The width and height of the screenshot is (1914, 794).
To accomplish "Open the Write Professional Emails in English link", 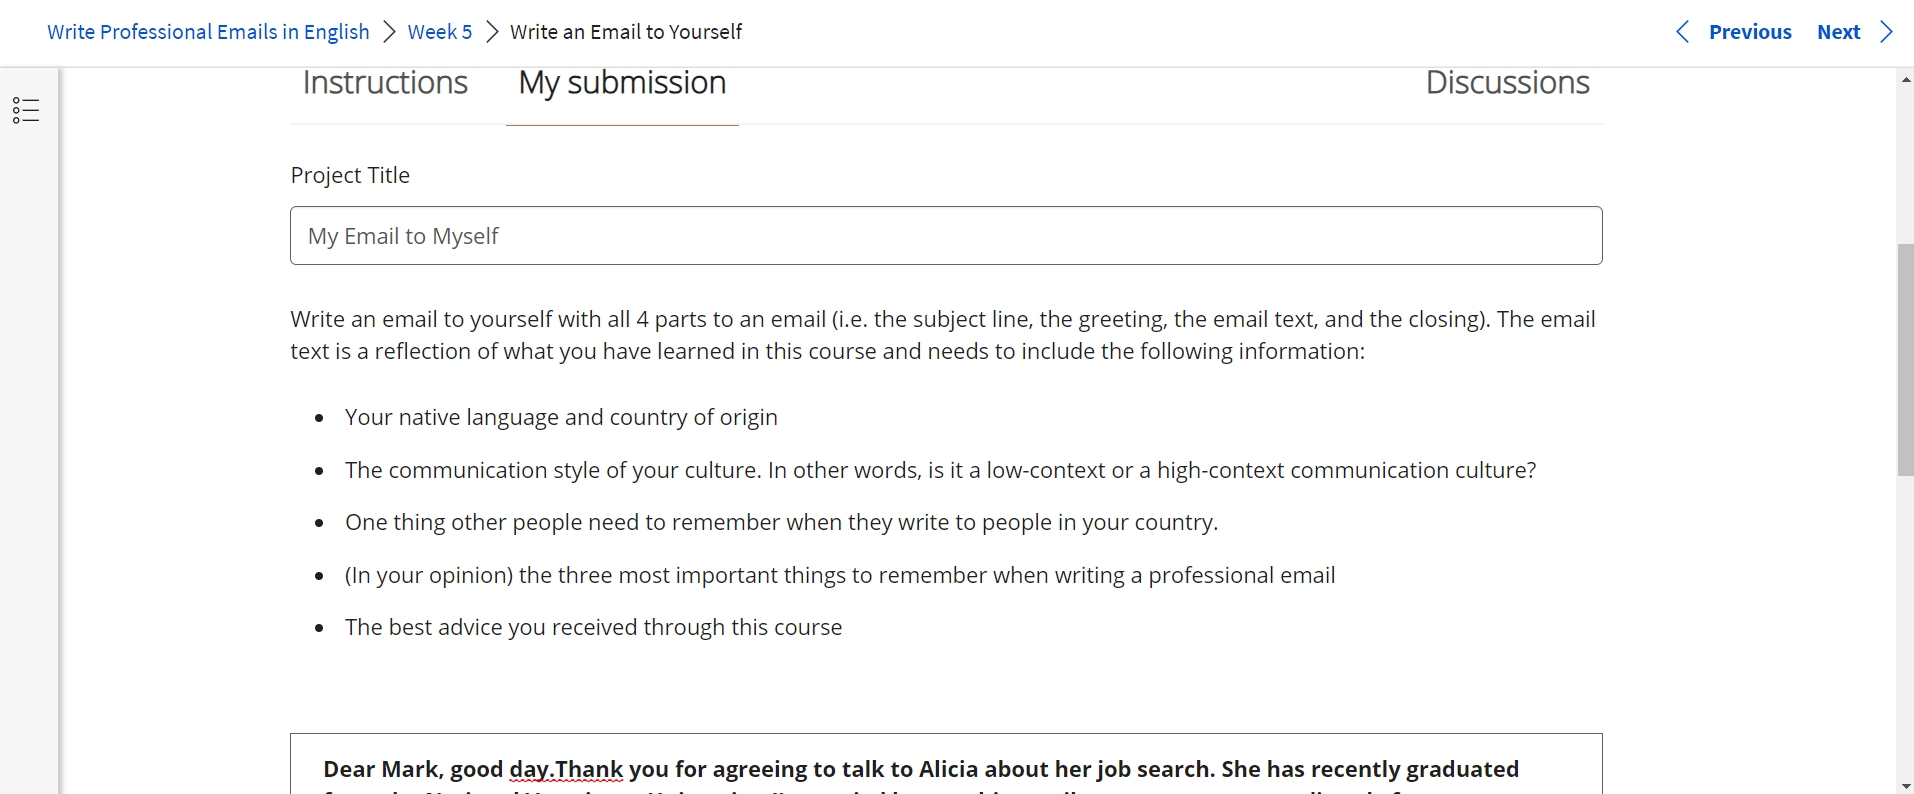I will [x=208, y=31].
